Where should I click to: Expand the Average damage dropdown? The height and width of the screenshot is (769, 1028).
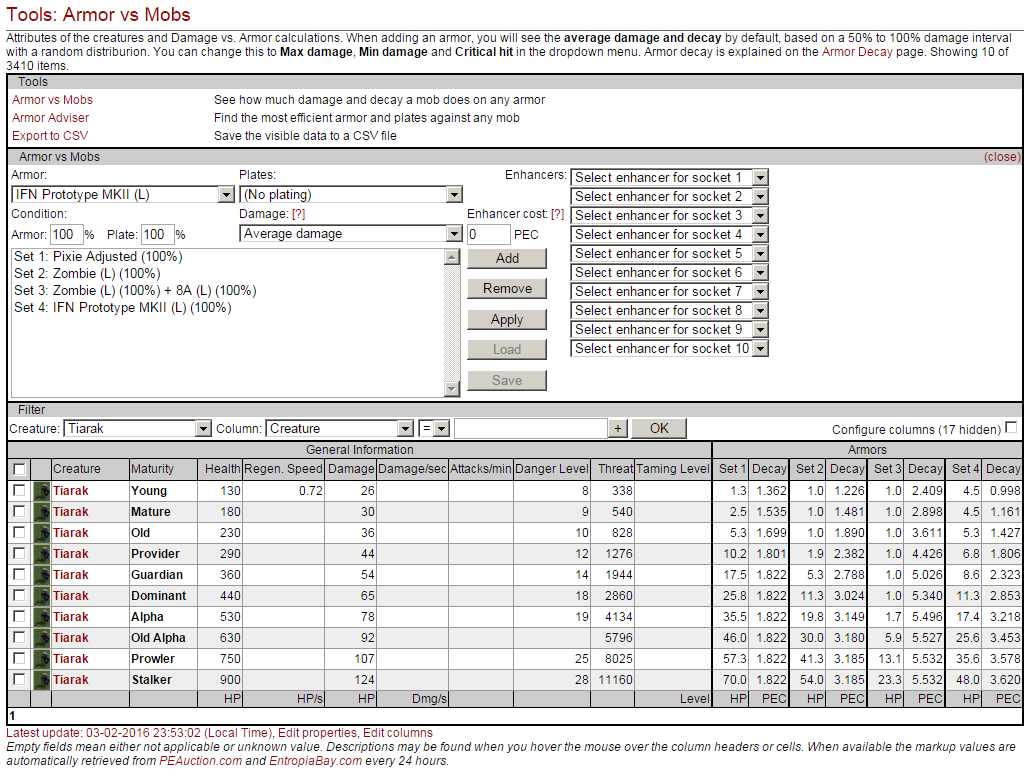tap(351, 234)
